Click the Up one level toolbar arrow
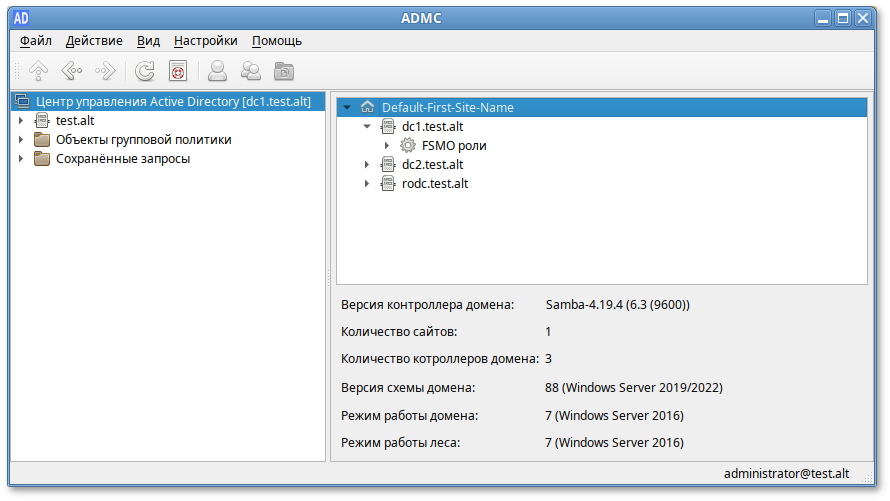890x501 pixels. (x=39, y=71)
